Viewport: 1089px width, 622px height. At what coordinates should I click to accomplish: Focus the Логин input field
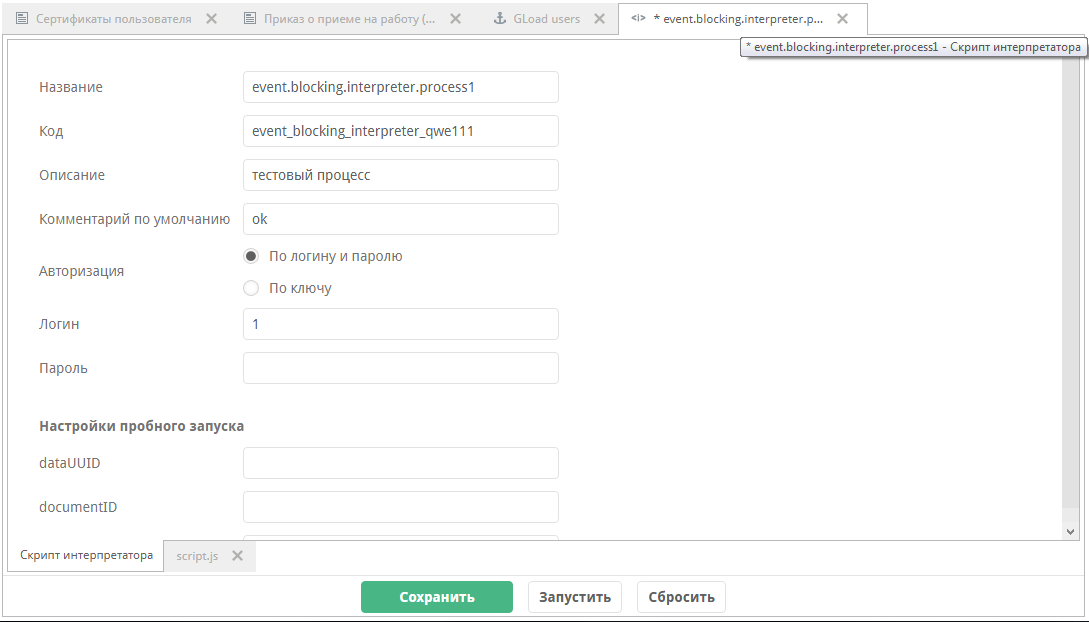tap(401, 324)
